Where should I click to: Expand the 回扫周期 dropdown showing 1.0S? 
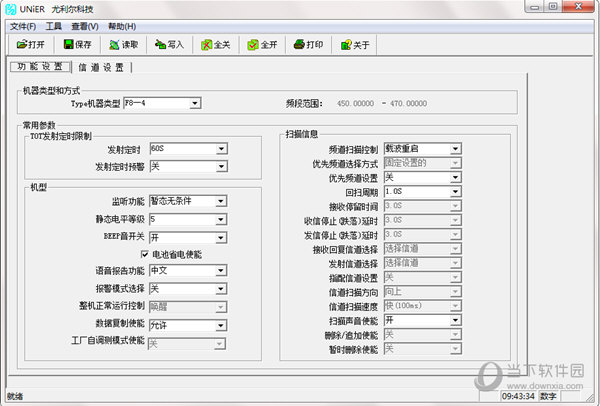coord(455,192)
